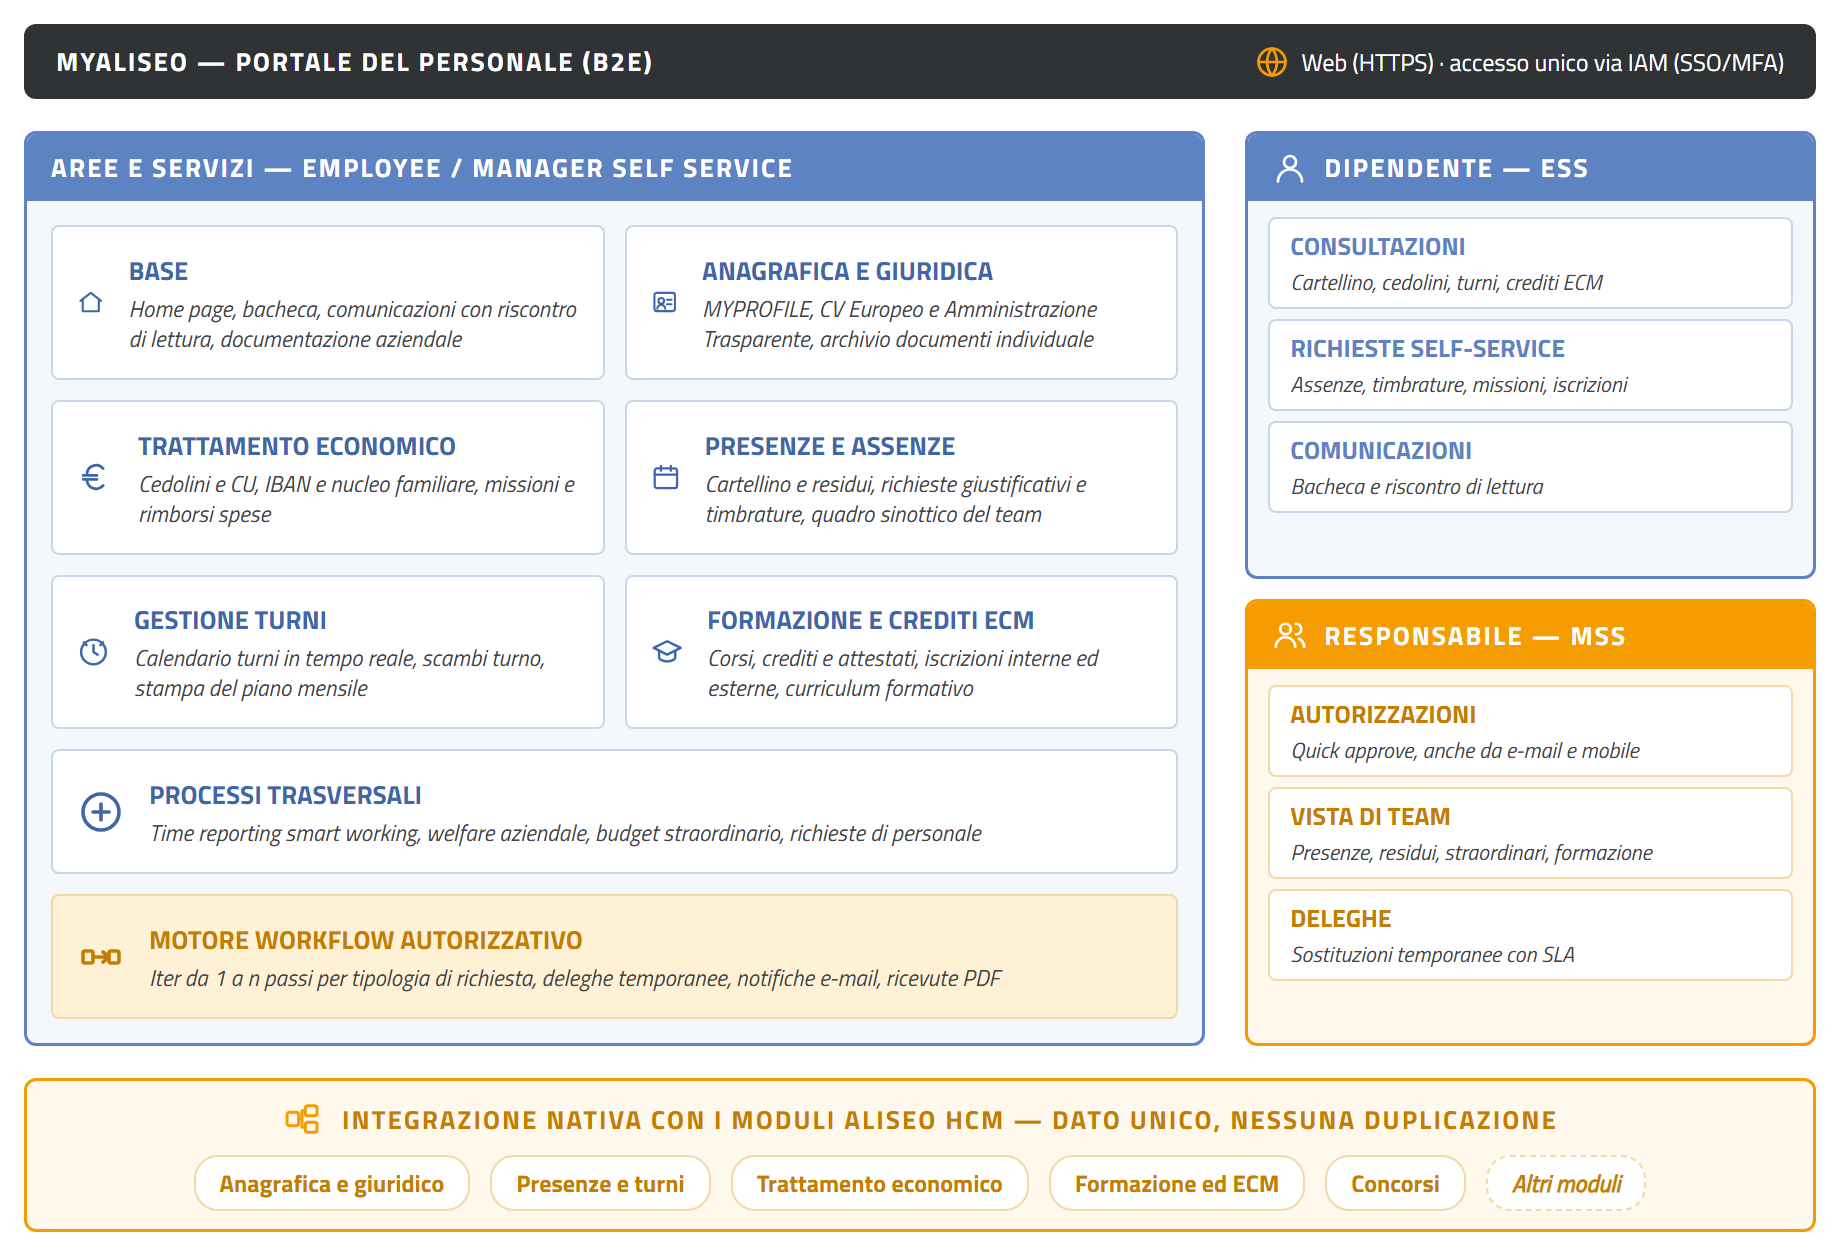Open the PRESENZE E ASSENZE card
1840x1256 pixels.
901,477
